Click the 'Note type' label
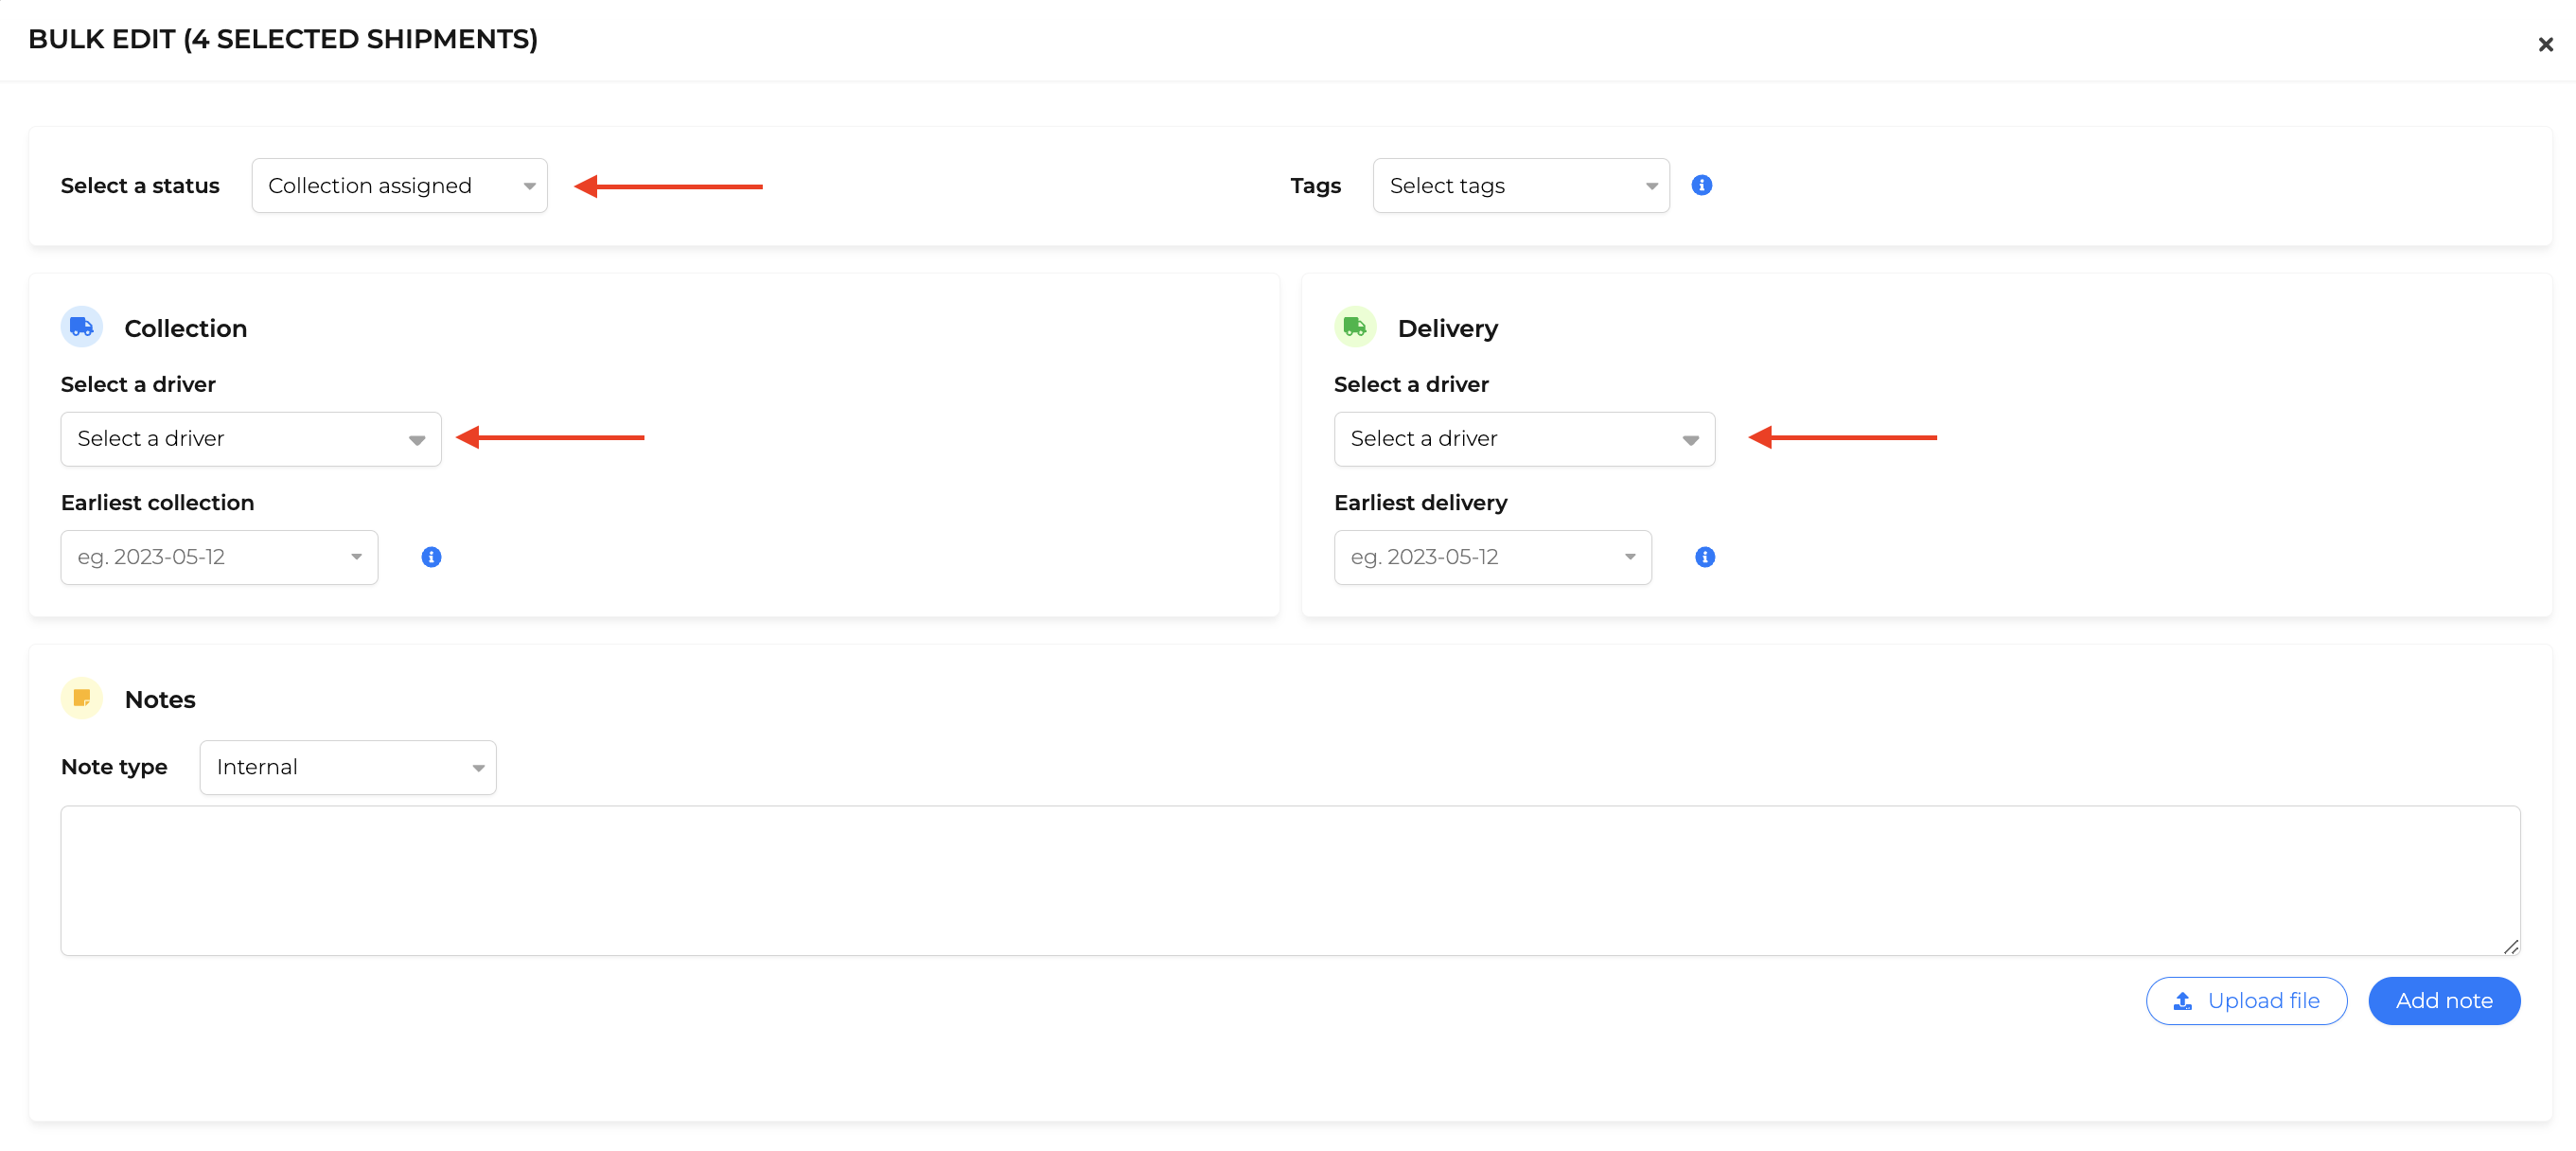This screenshot has height=1151, width=2576. 114,767
